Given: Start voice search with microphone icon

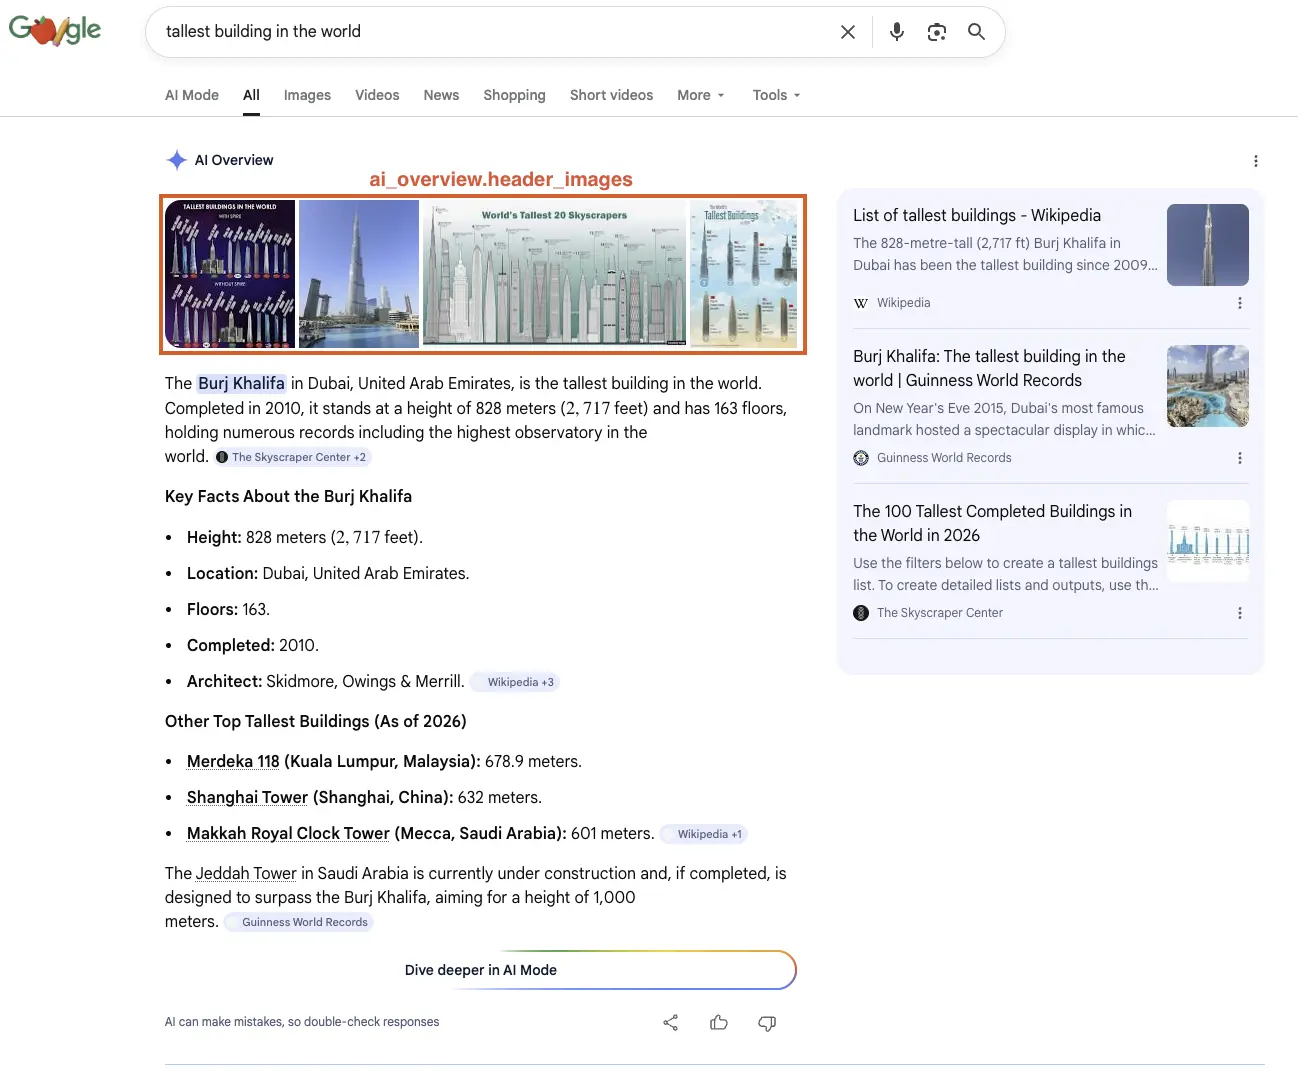Looking at the screenshot, I should point(897,32).
